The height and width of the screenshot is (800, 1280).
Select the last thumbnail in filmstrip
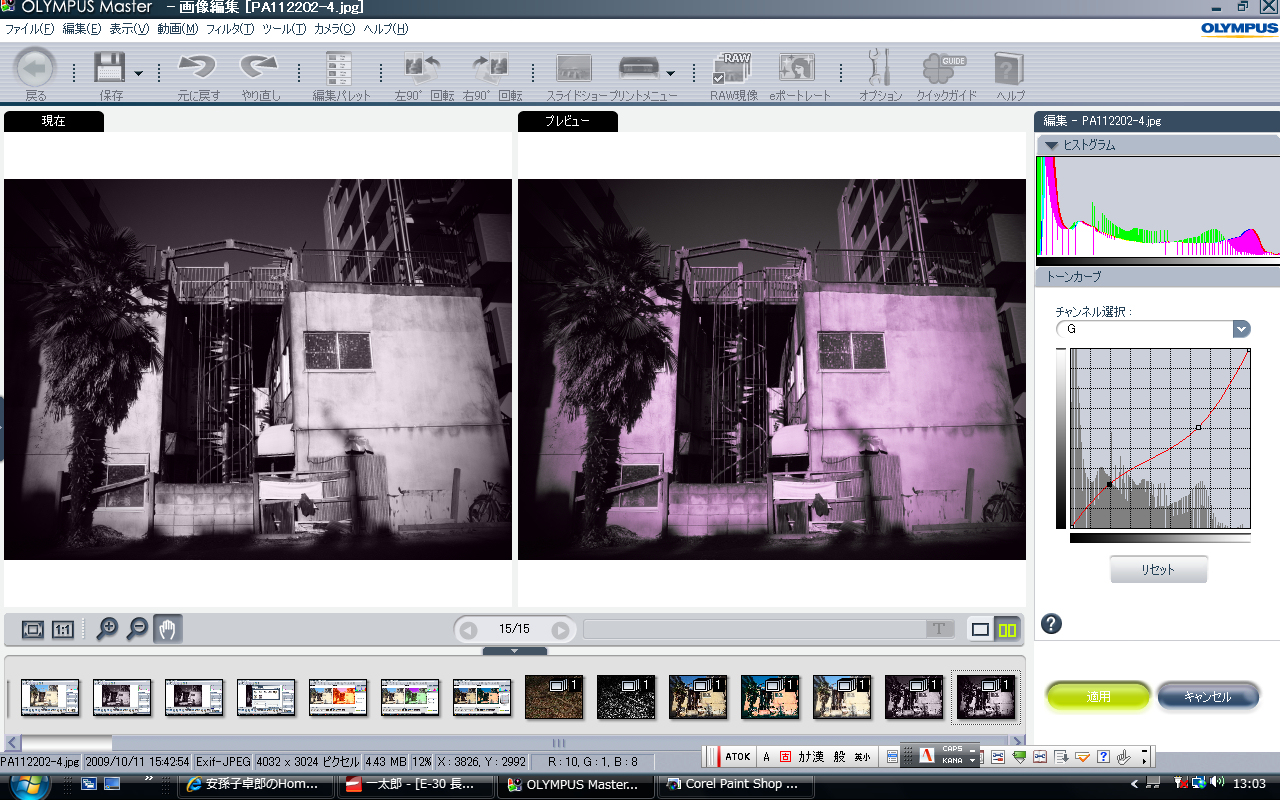coord(986,697)
